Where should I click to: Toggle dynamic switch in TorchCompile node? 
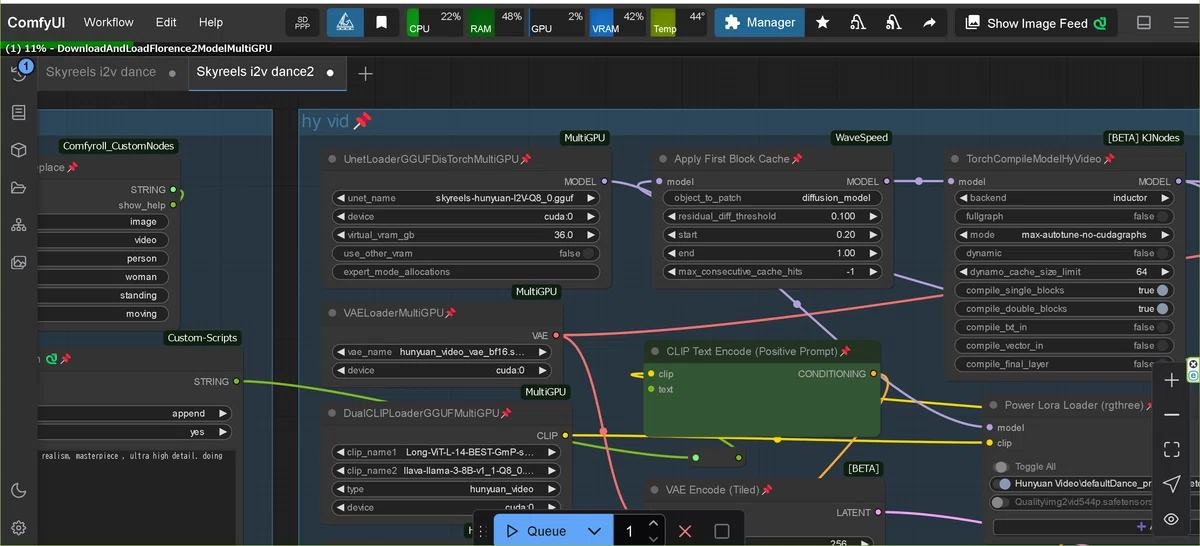pyautogui.click(x=1163, y=253)
